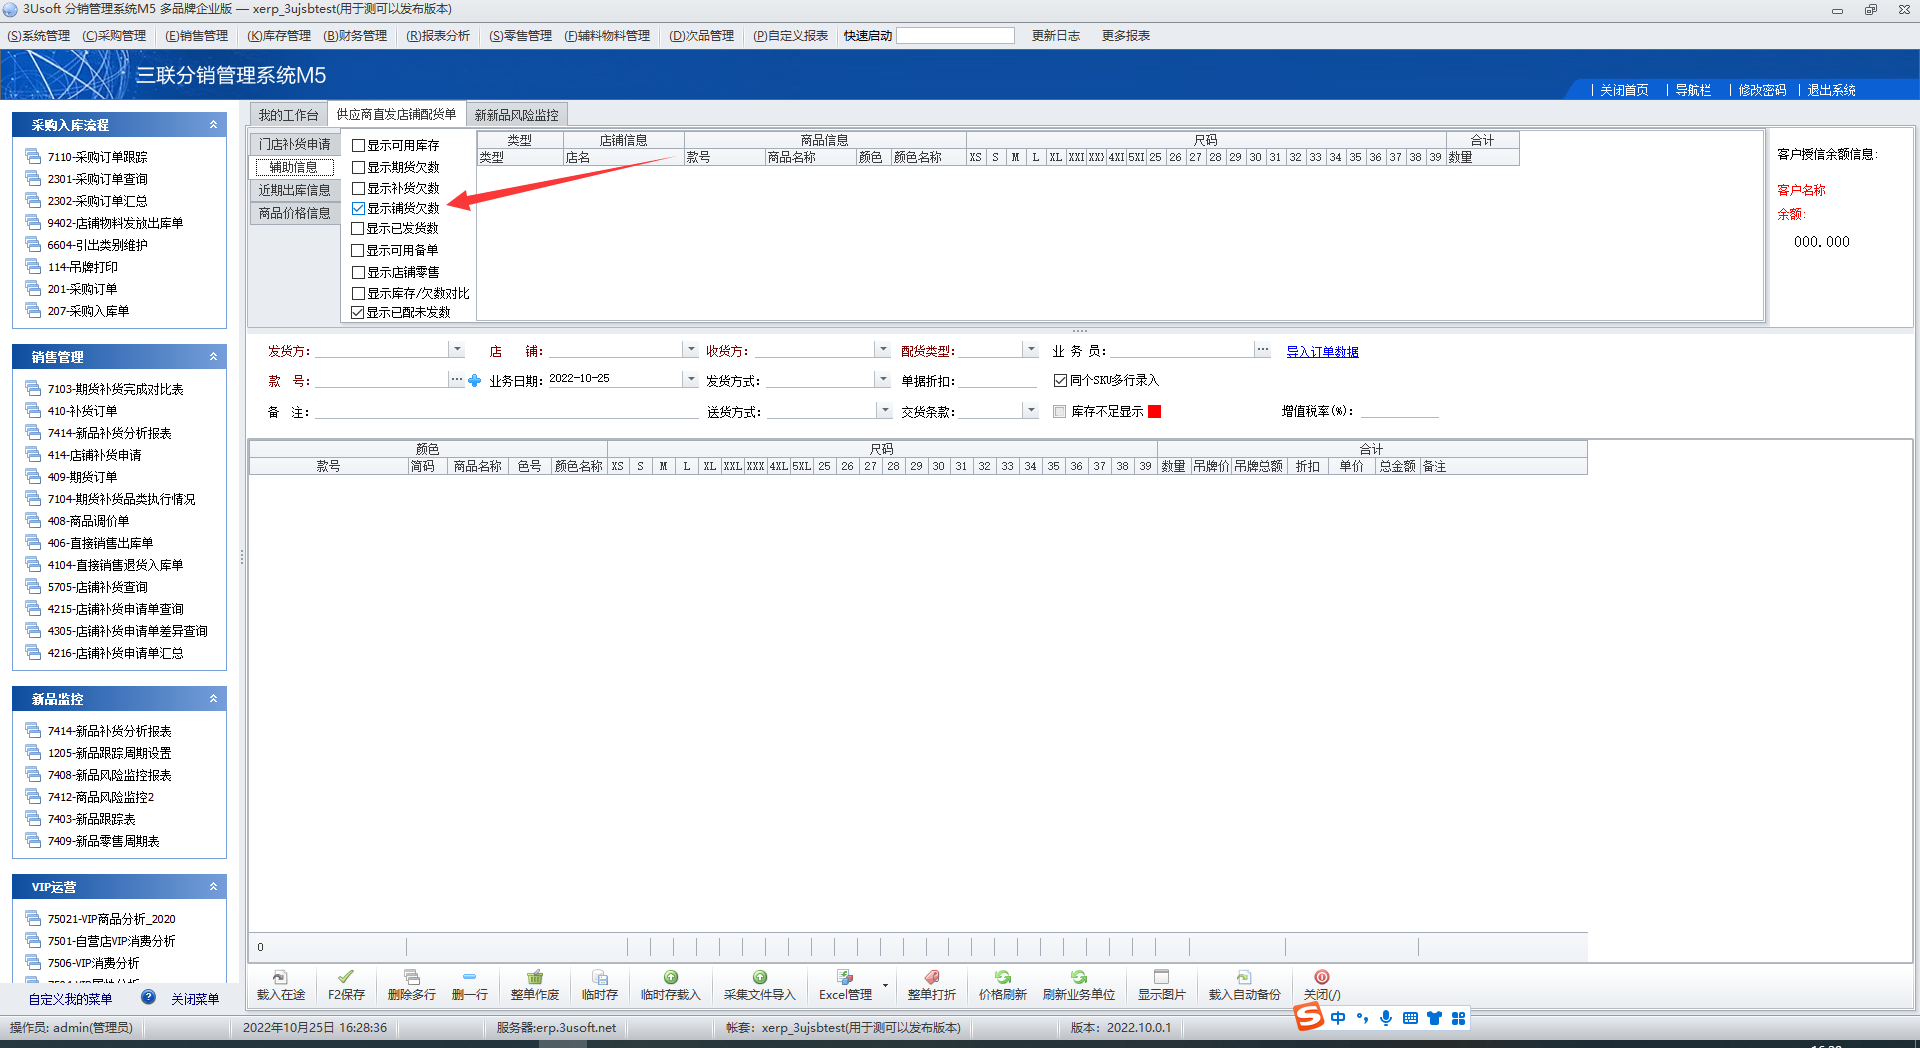Enable the 显示期货欠数 checkbox
The width and height of the screenshot is (1920, 1048).
tap(358, 167)
